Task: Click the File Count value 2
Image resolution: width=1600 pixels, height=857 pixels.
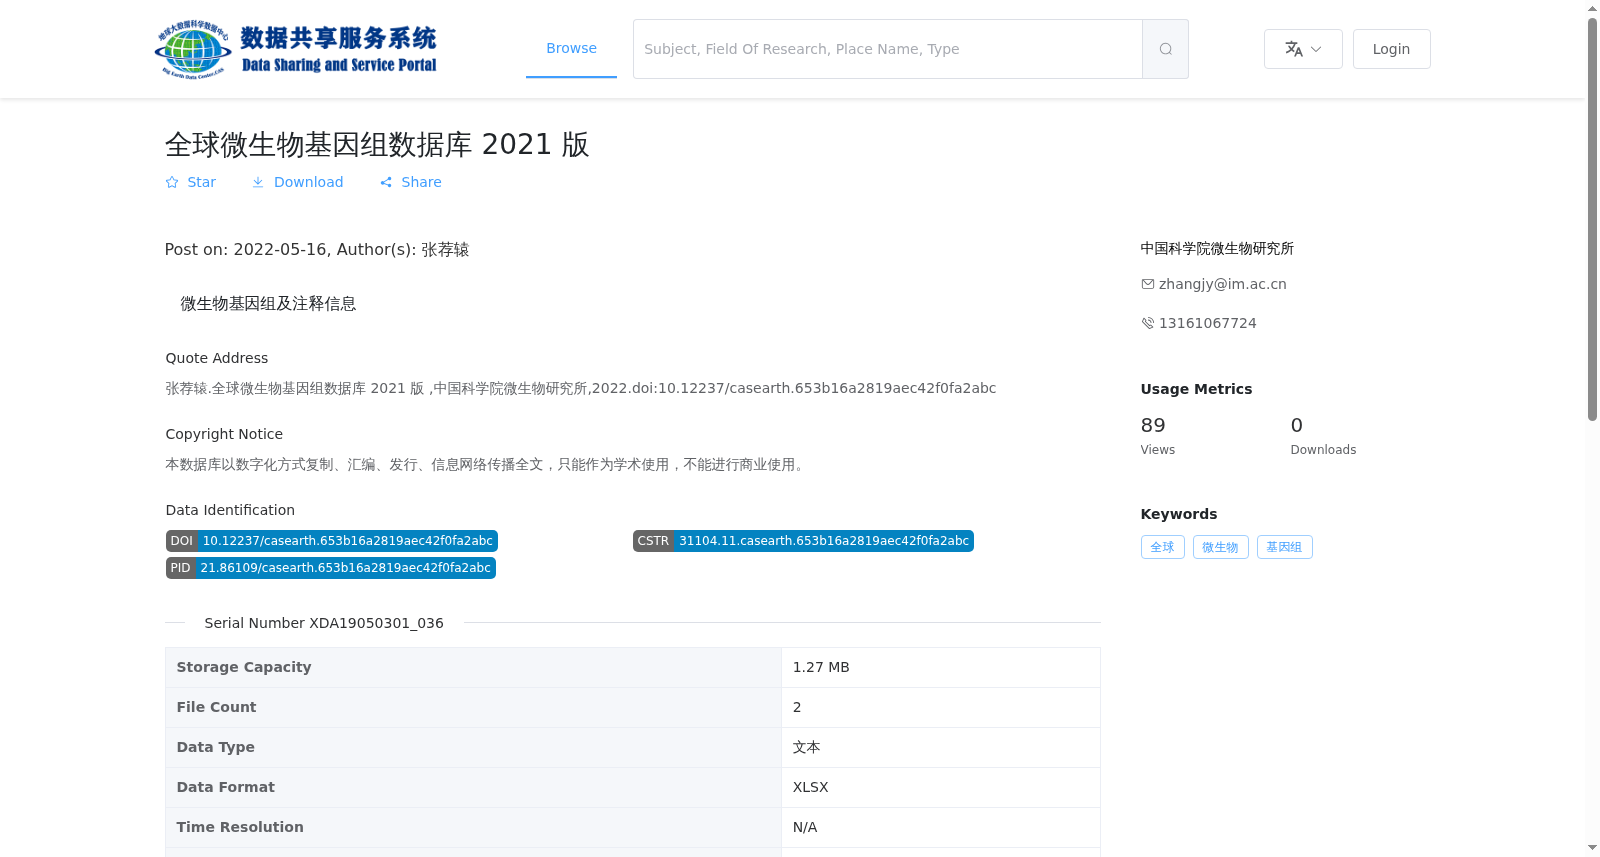Action: (x=797, y=707)
